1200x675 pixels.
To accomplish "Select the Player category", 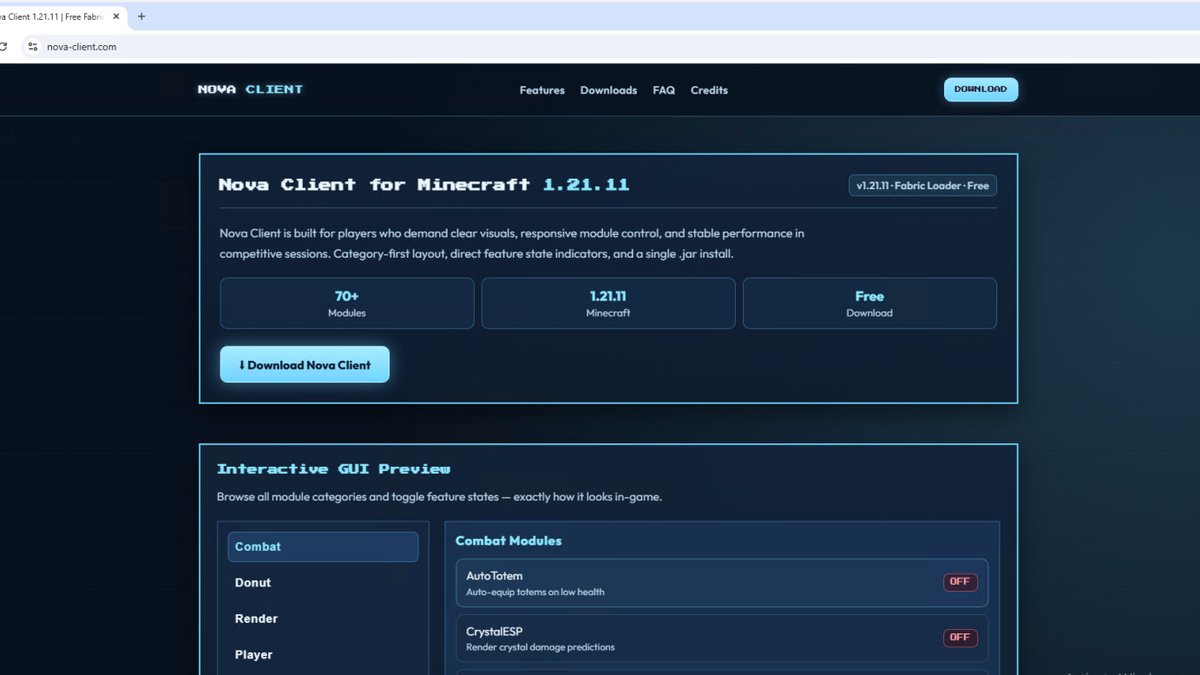I will pyautogui.click(x=323, y=655).
